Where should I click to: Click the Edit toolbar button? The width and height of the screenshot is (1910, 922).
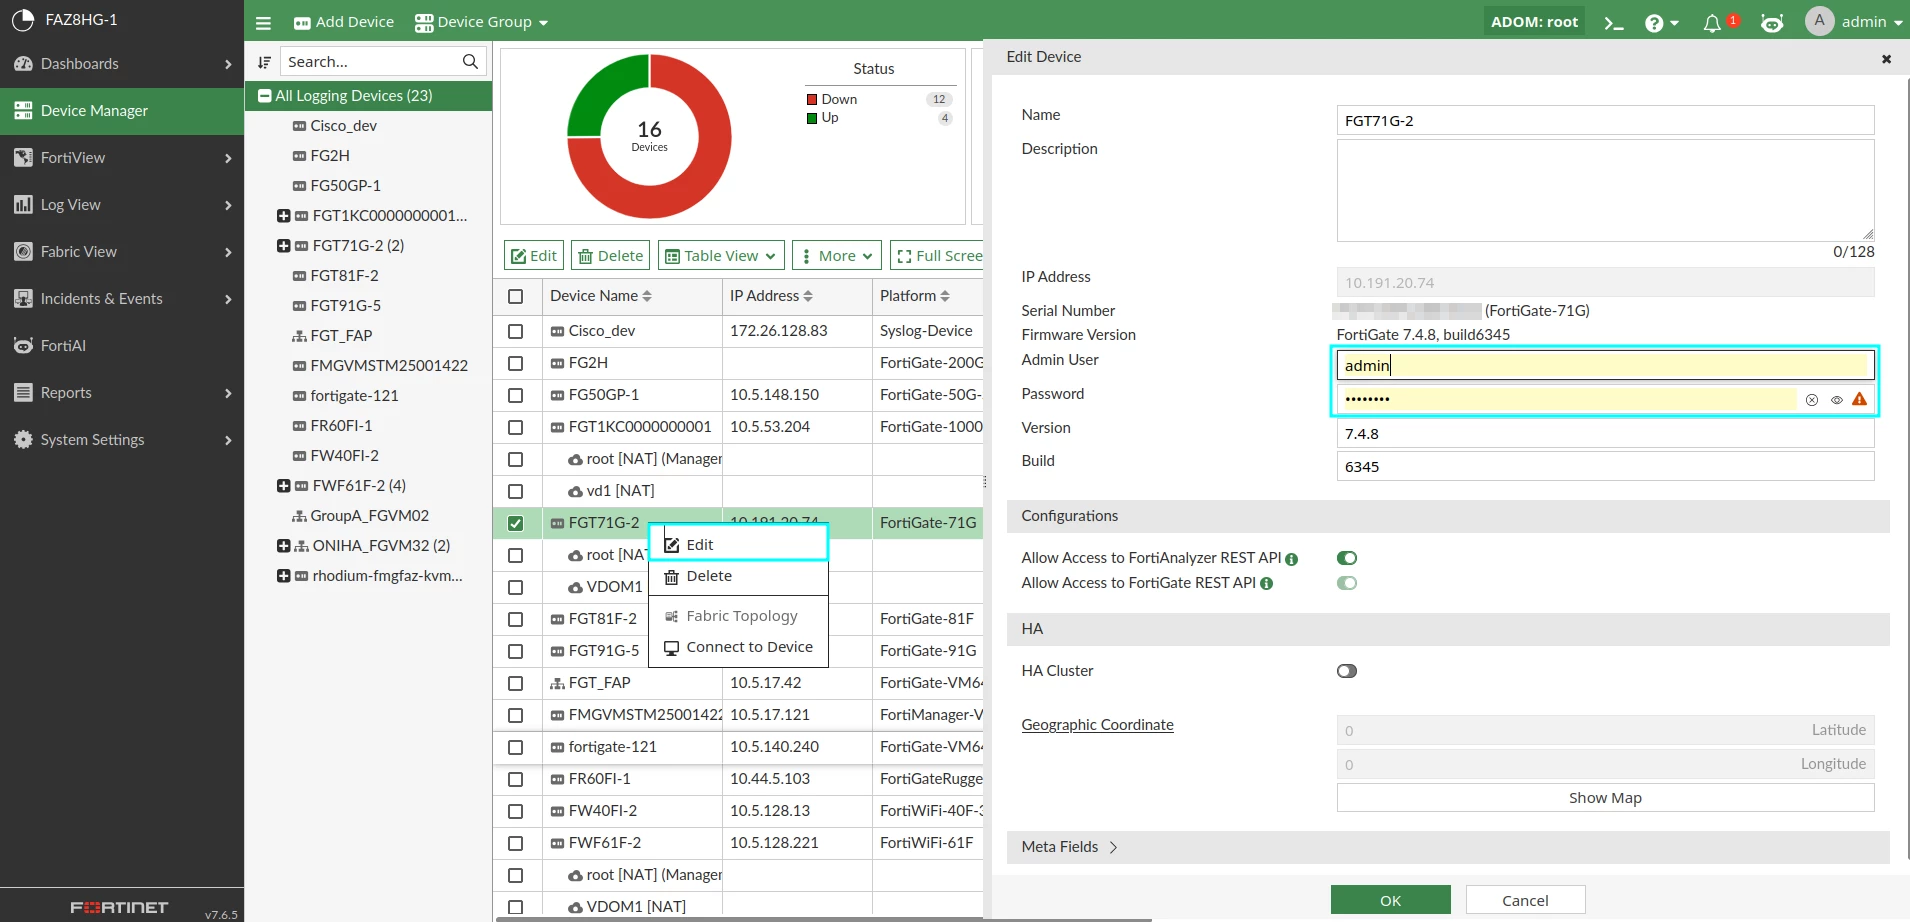click(534, 256)
